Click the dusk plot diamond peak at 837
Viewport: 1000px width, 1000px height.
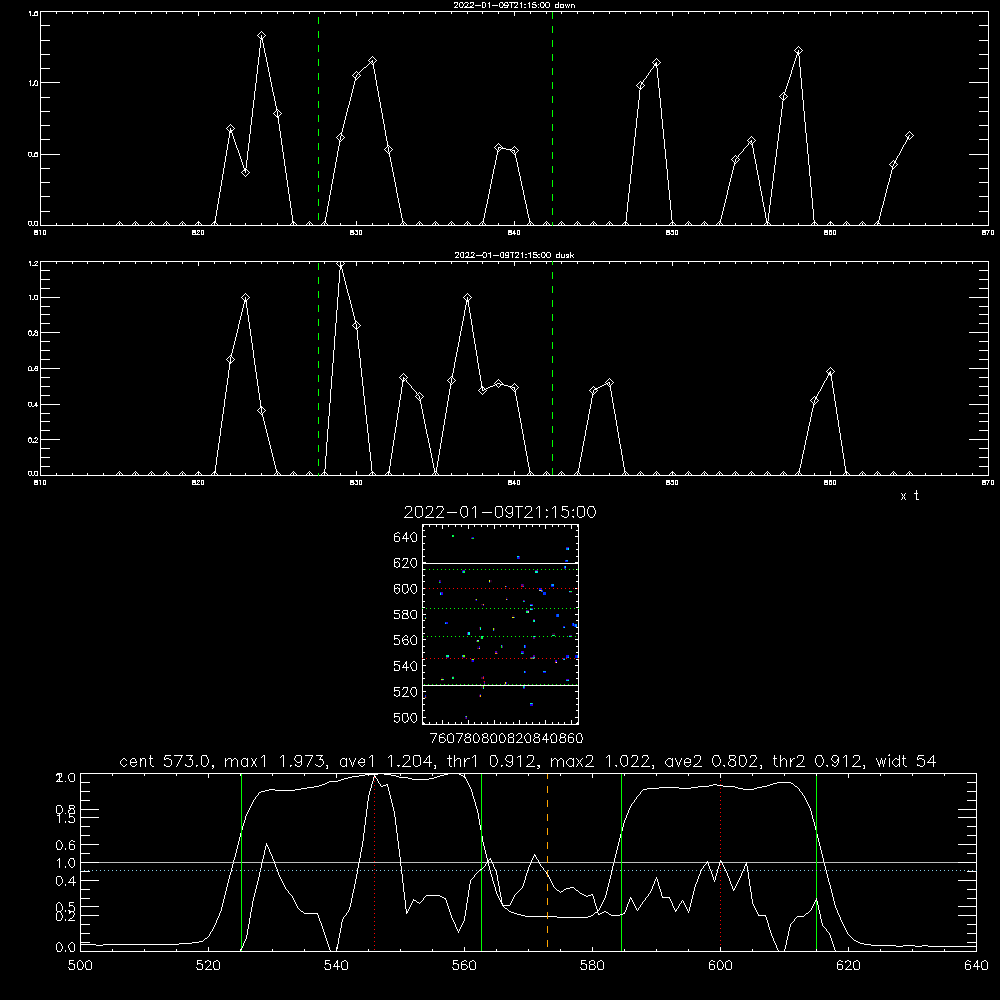pyautogui.click(x=467, y=298)
